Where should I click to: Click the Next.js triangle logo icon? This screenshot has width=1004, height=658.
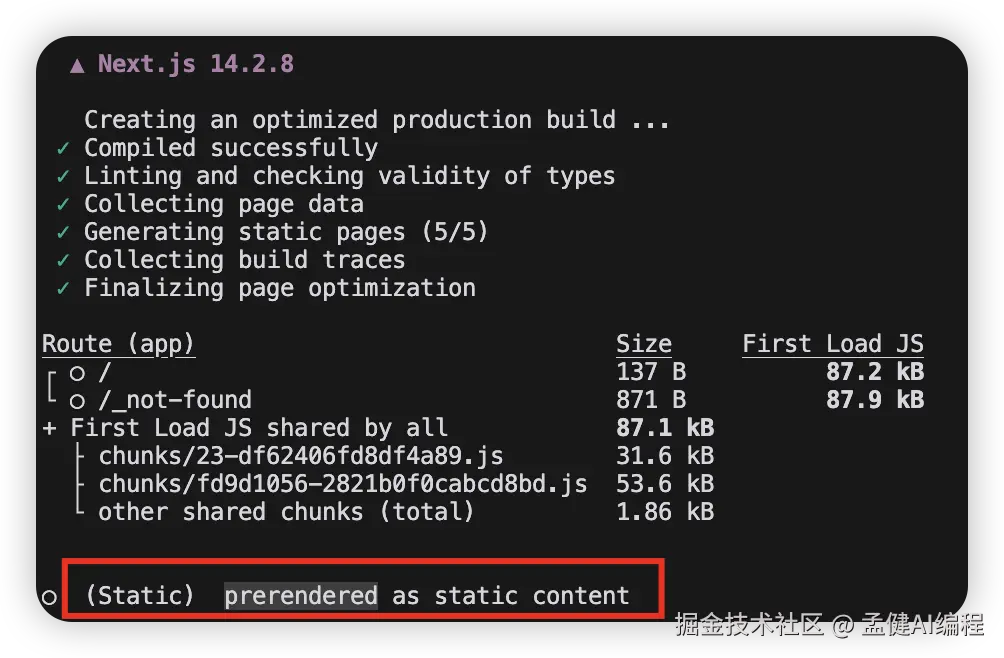coord(77,65)
